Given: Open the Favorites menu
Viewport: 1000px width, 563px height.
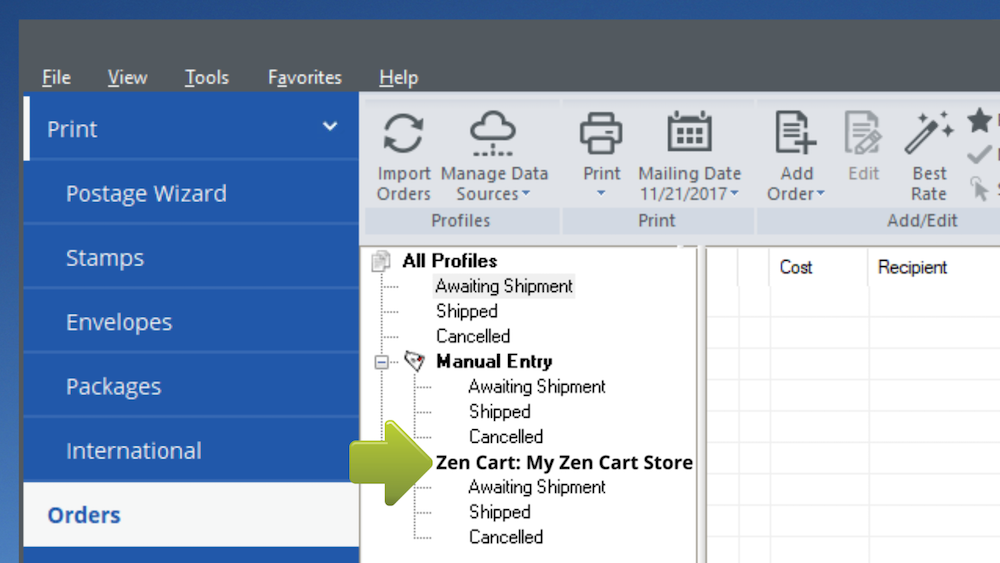Looking at the screenshot, I should pos(305,77).
